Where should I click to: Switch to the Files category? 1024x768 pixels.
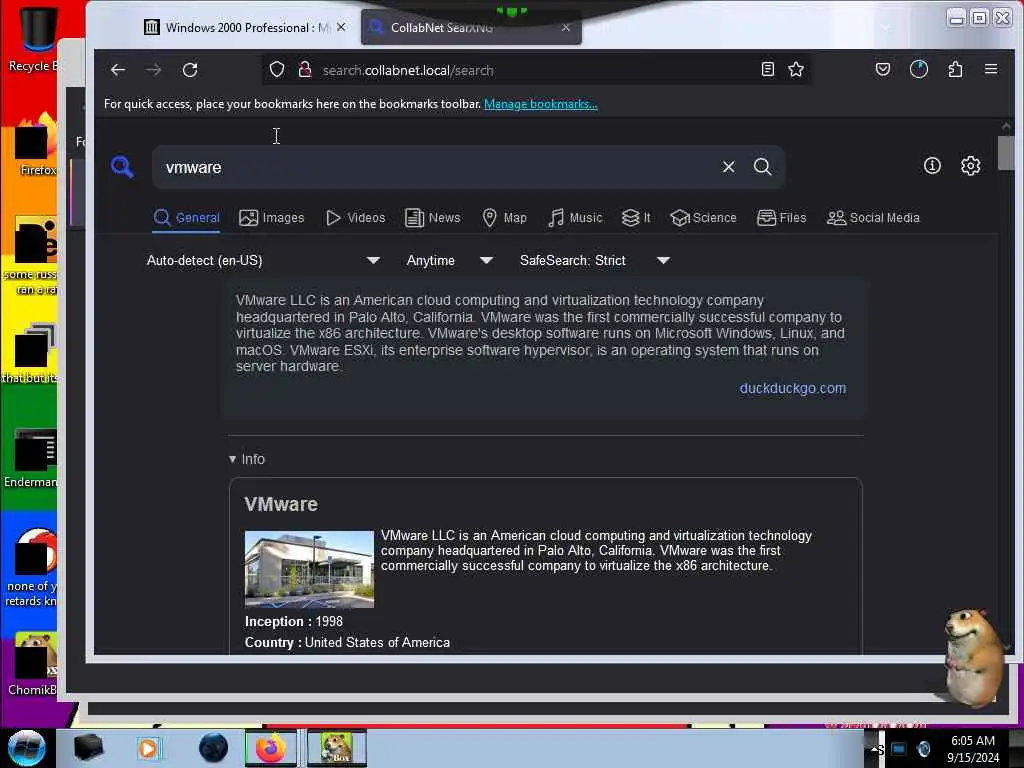782,218
